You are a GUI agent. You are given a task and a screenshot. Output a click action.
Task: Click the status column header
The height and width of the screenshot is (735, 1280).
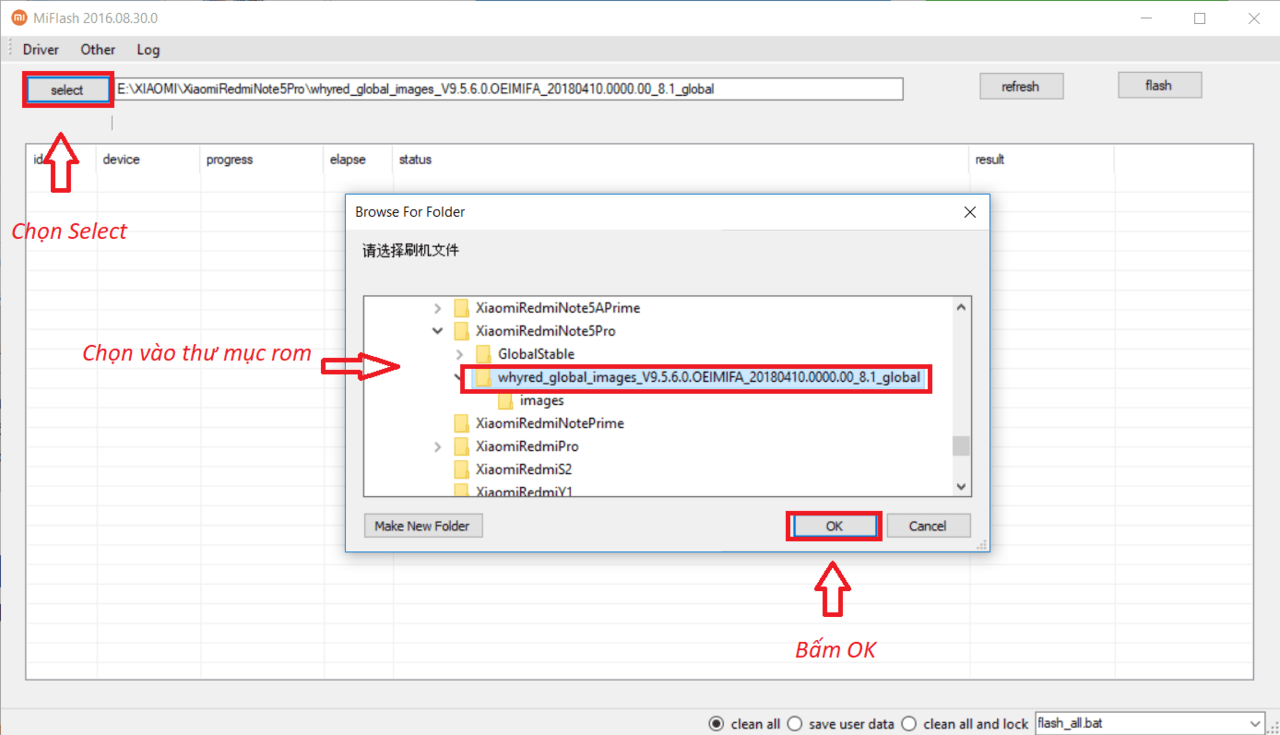415,160
